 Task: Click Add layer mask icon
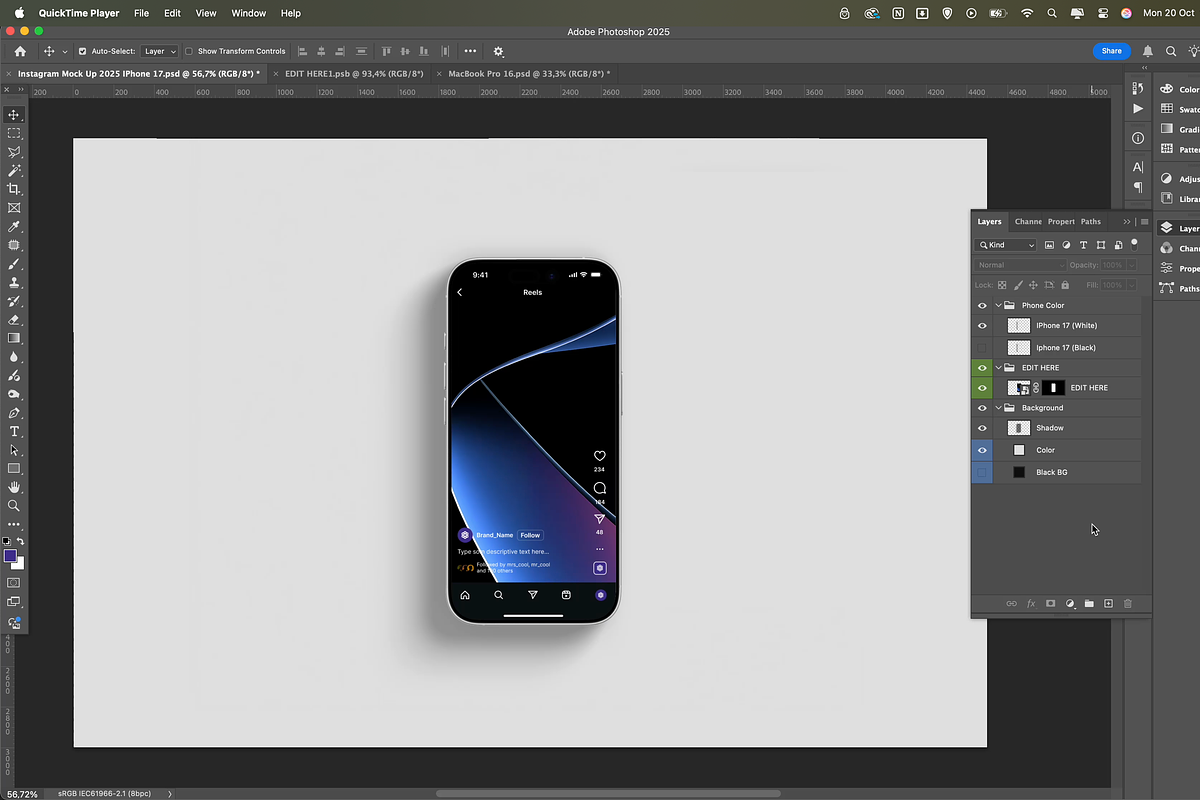coord(1050,604)
